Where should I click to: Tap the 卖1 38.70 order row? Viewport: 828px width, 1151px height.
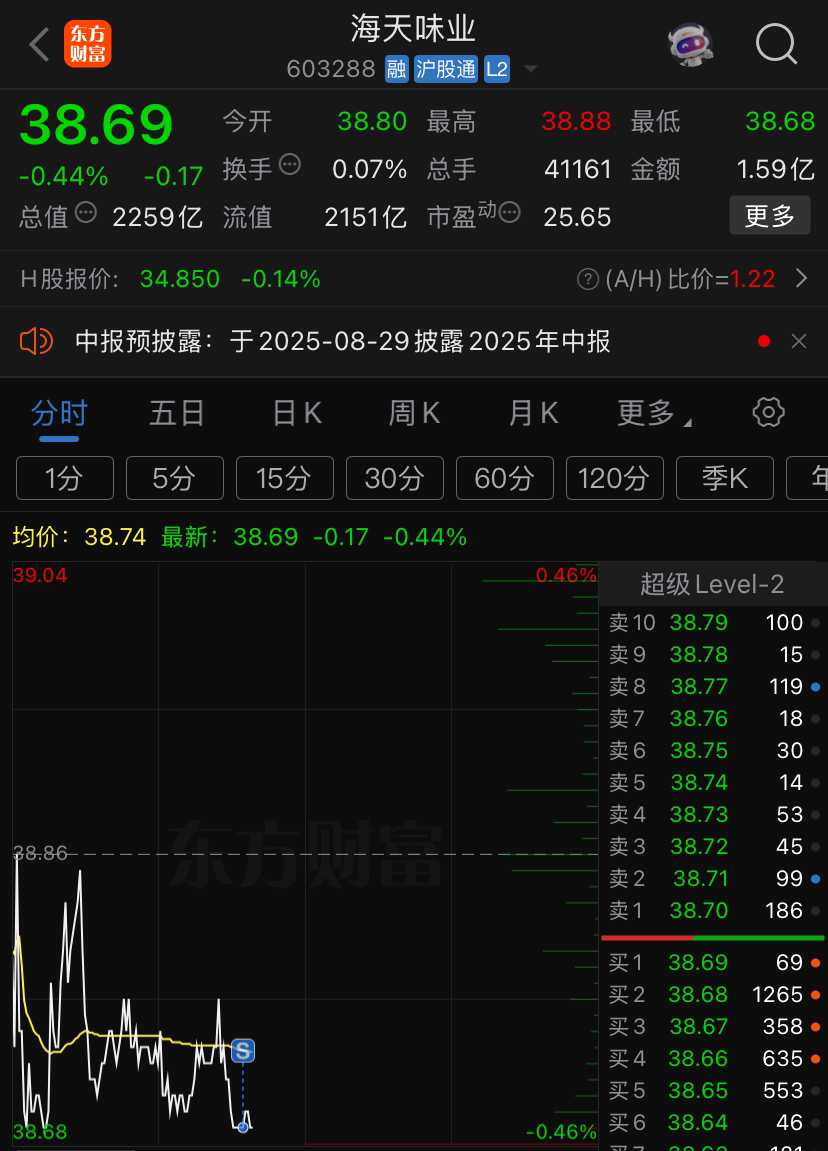713,911
